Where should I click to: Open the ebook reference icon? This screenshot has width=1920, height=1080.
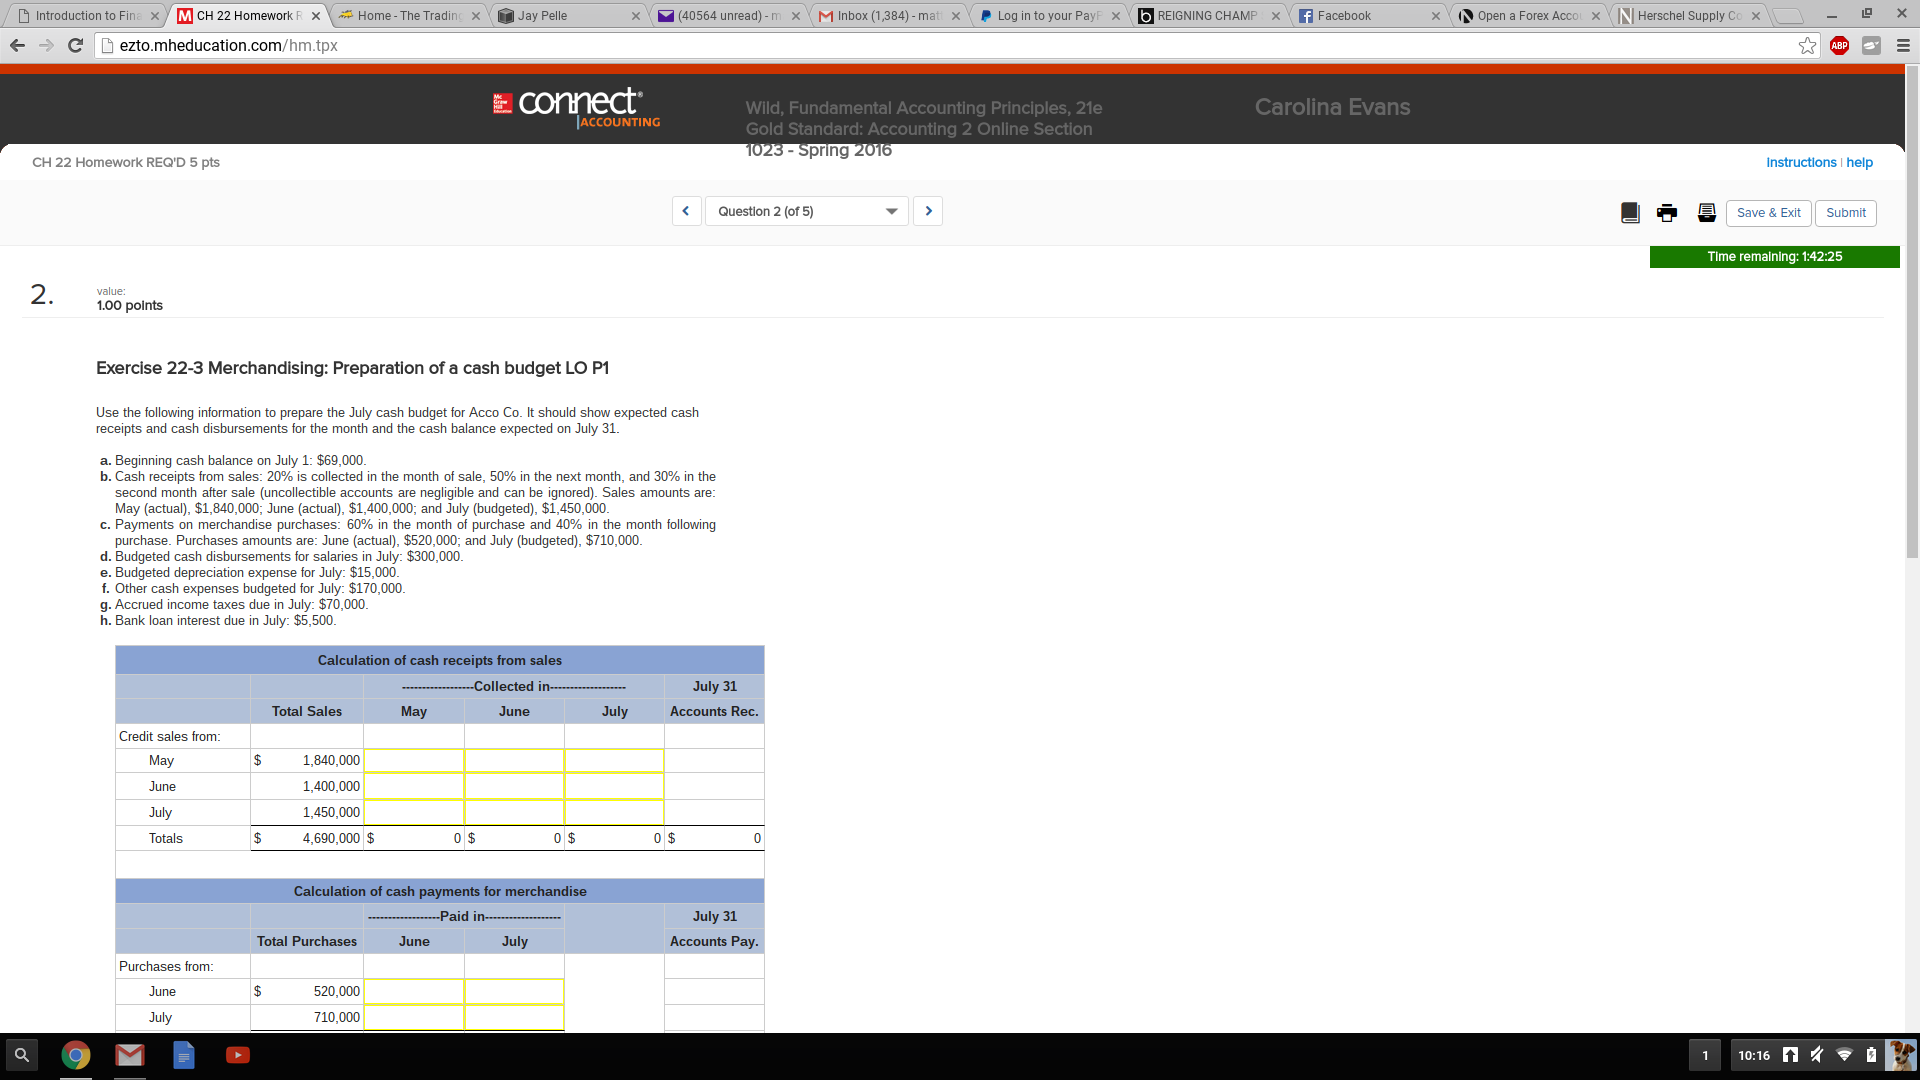point(1630,213)
